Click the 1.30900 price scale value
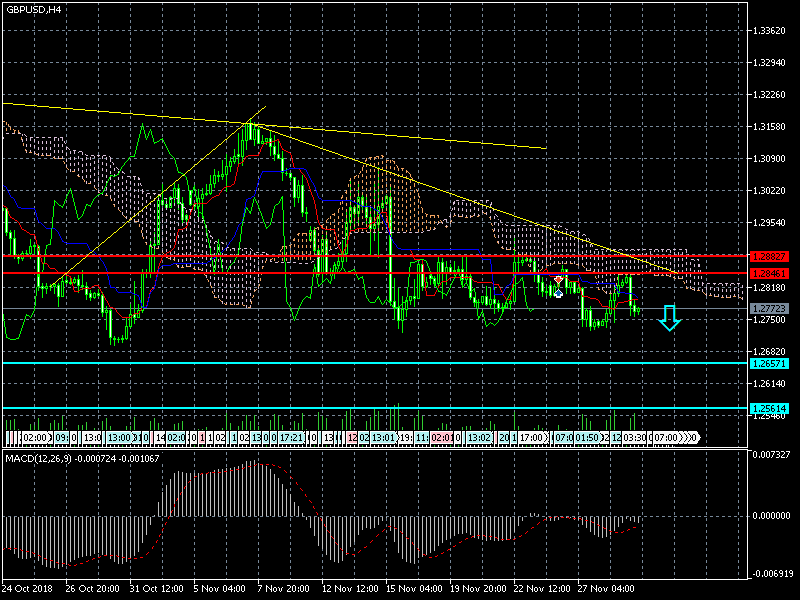This screenshot has height=600, width=800. point(771,159)
